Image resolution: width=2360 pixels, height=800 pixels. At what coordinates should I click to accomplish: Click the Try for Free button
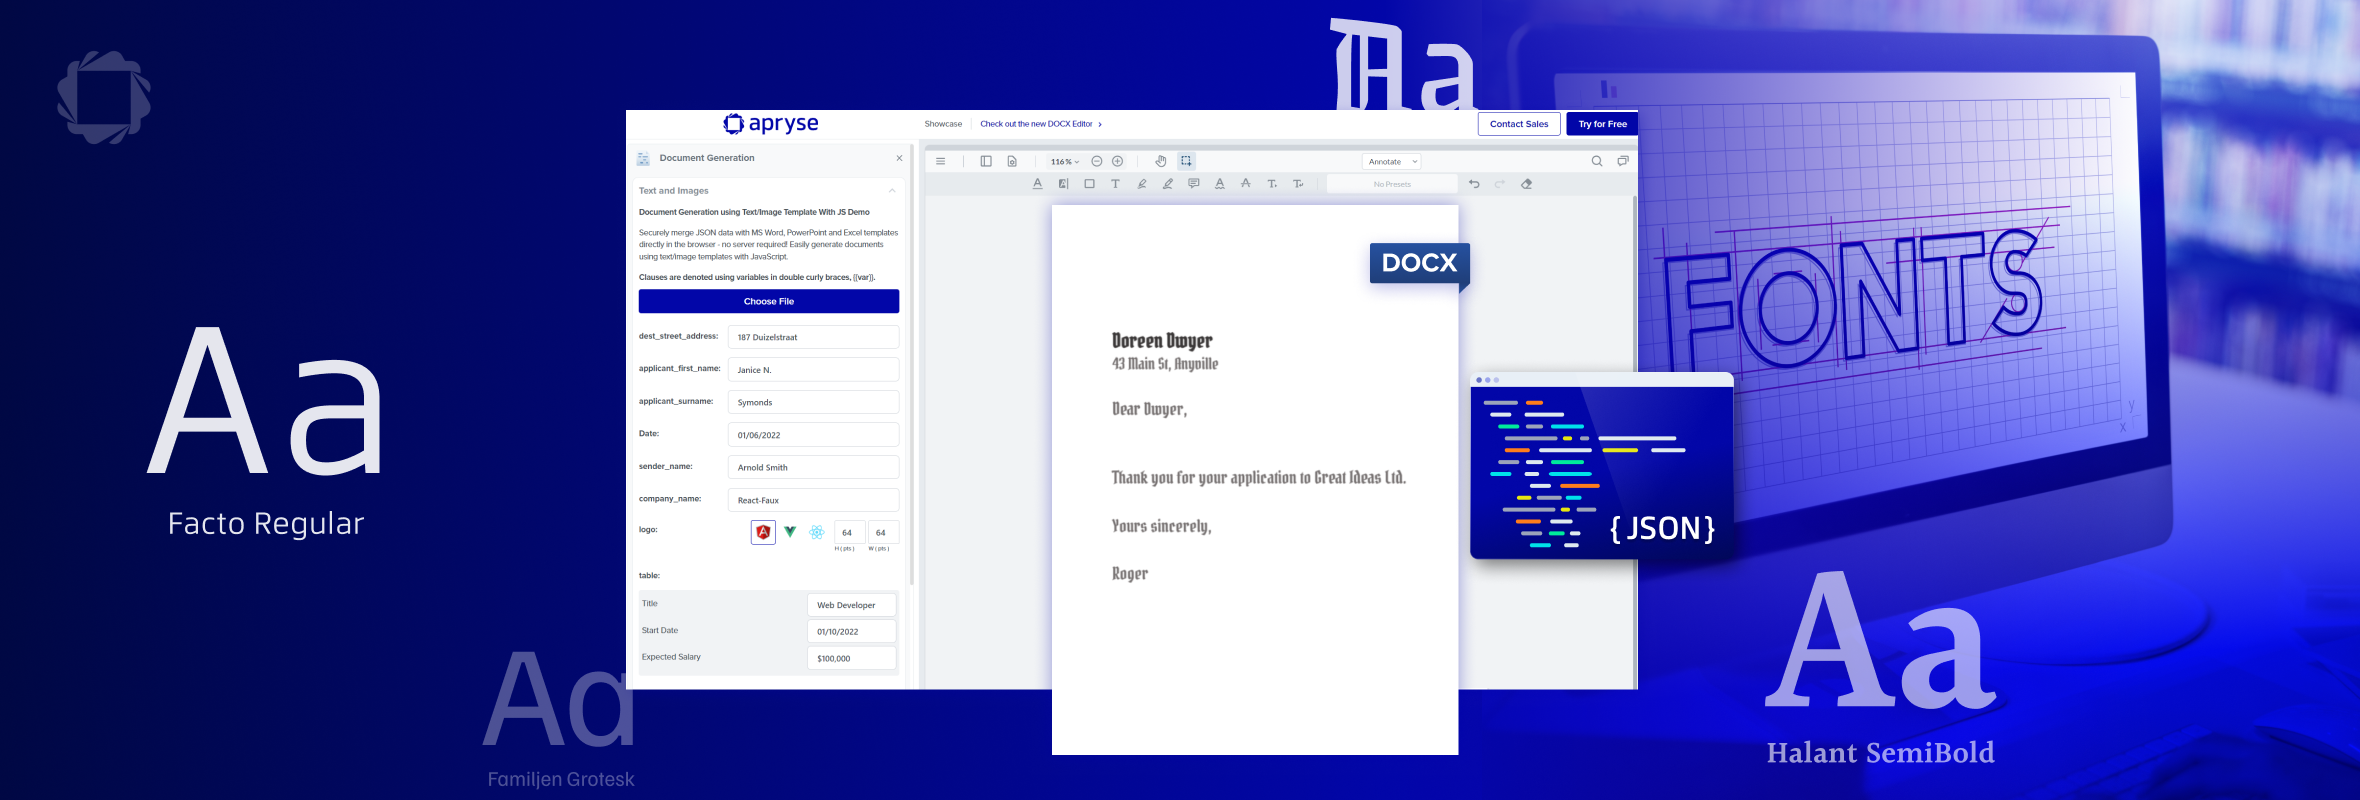coord(1602,124)
